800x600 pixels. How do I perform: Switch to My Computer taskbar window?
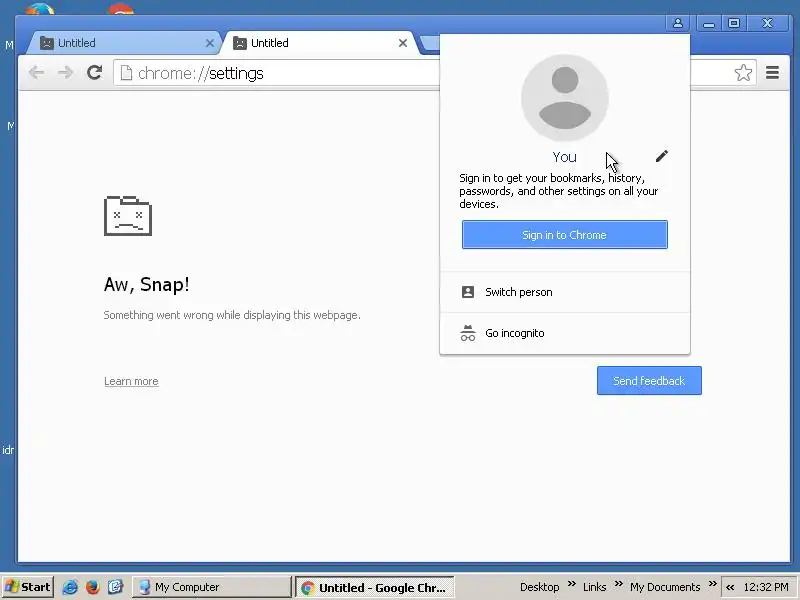click(x=211, y=587)
